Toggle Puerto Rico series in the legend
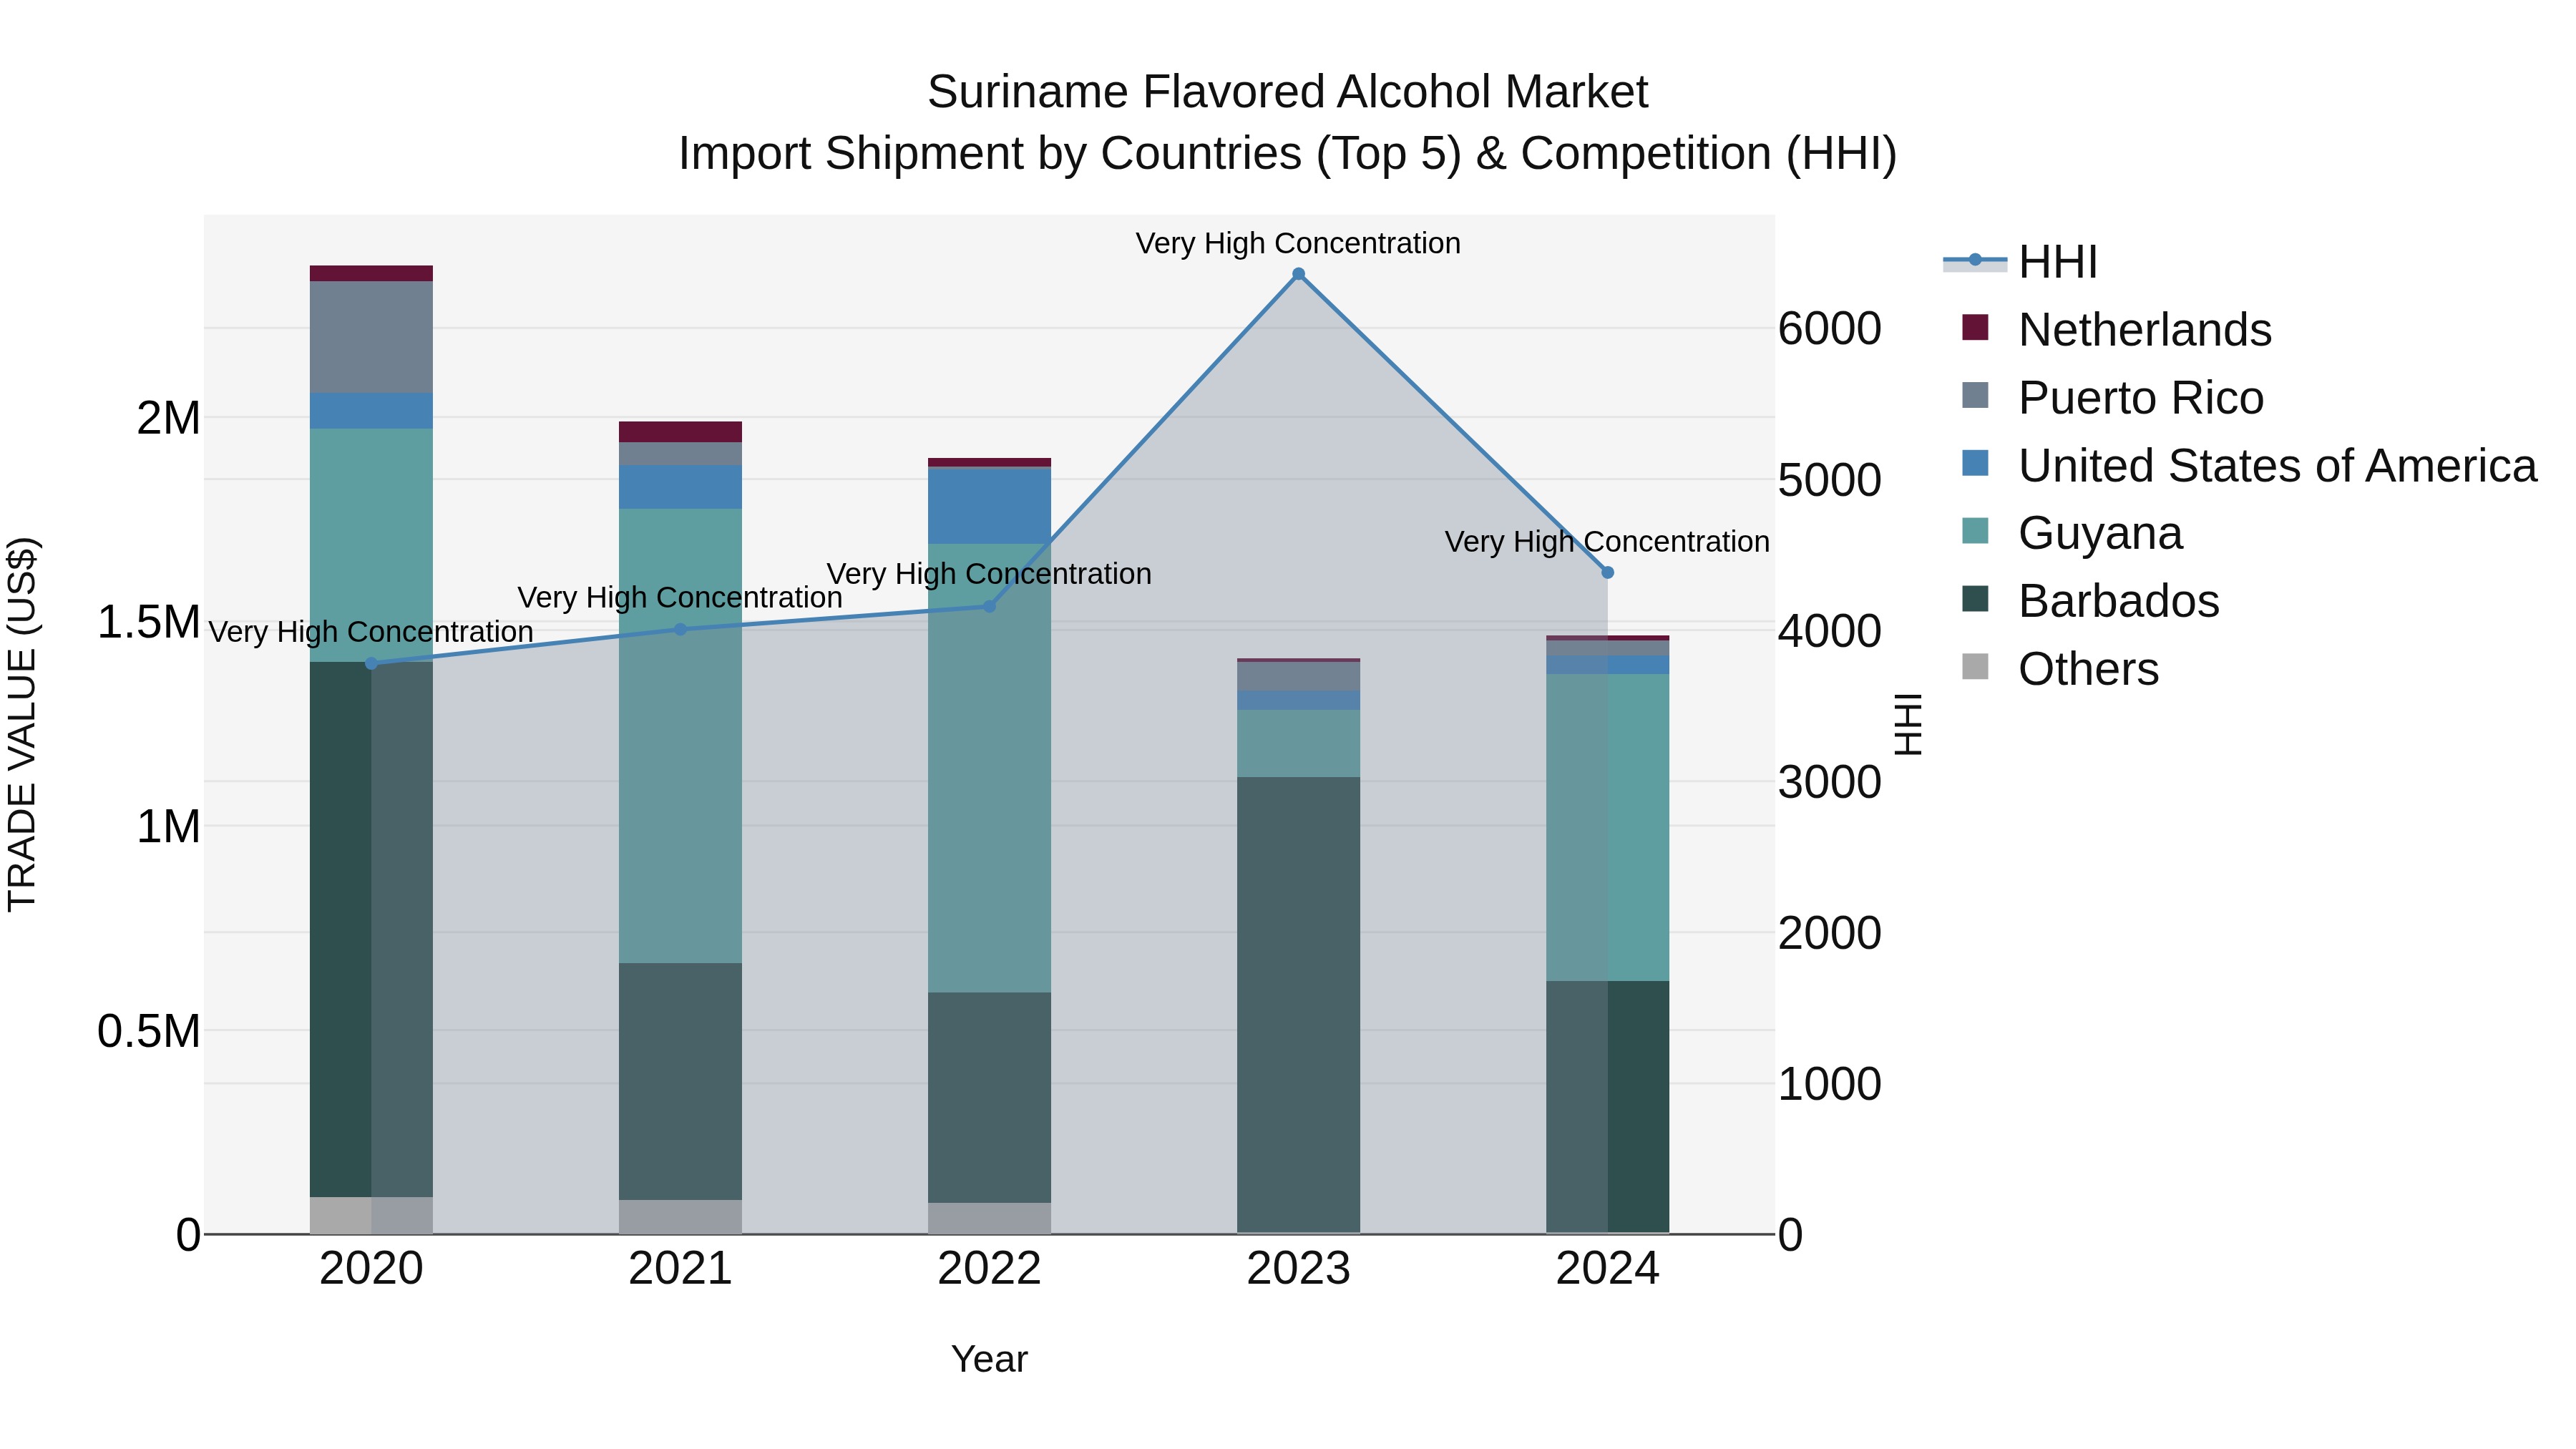This screenshot has width=2576, height=1449. click(2112, 398)
